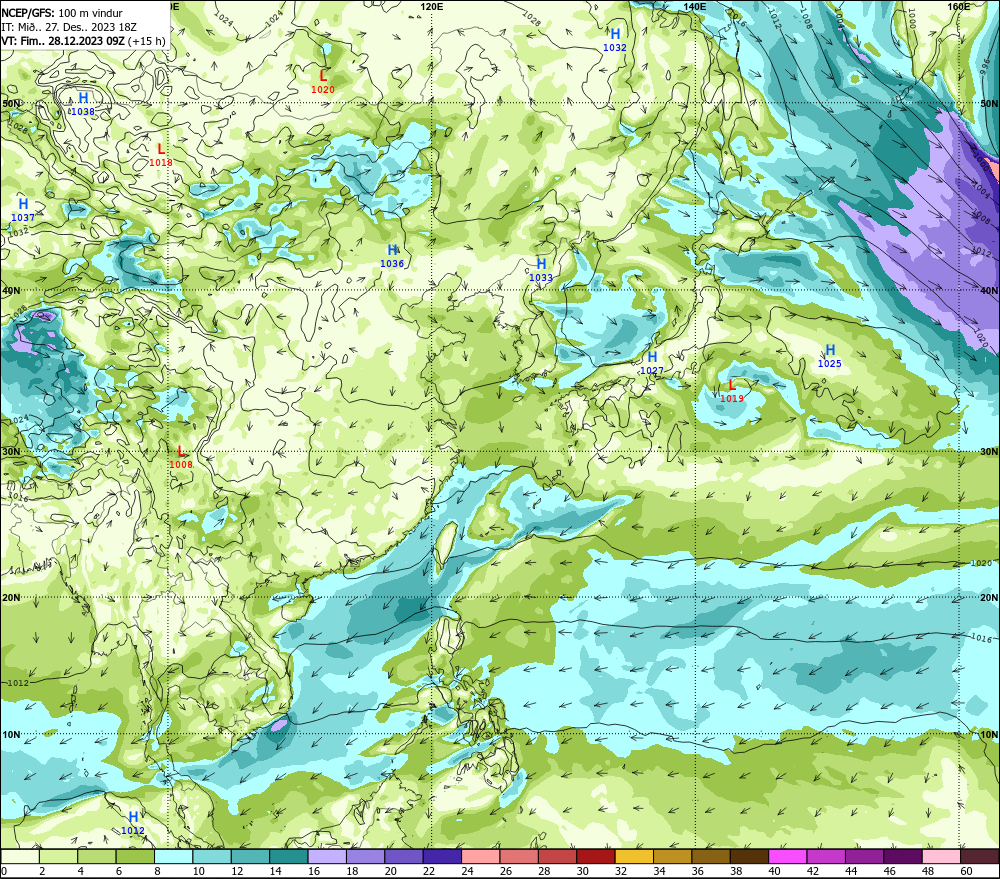Click the 160E longitude label
The image size is (1000, 879).
point(959,6)
